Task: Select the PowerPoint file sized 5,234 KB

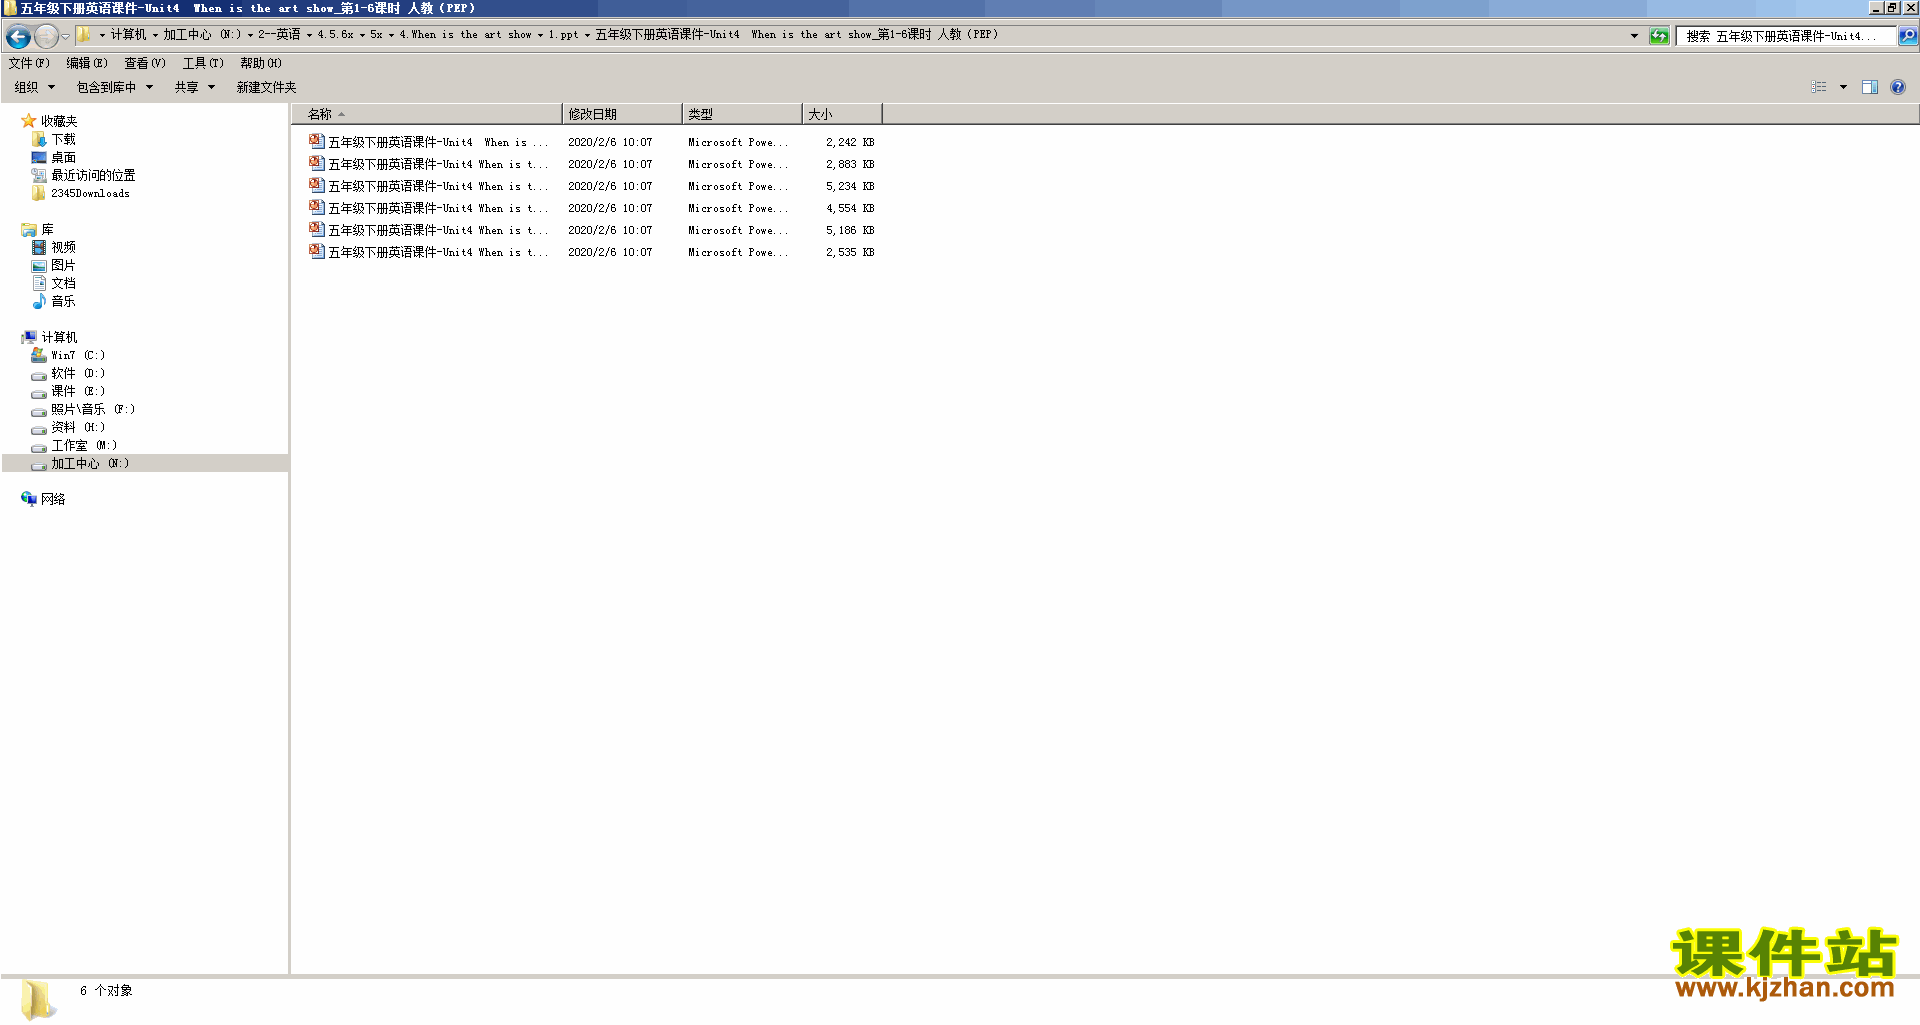Action: pos(590,186)
